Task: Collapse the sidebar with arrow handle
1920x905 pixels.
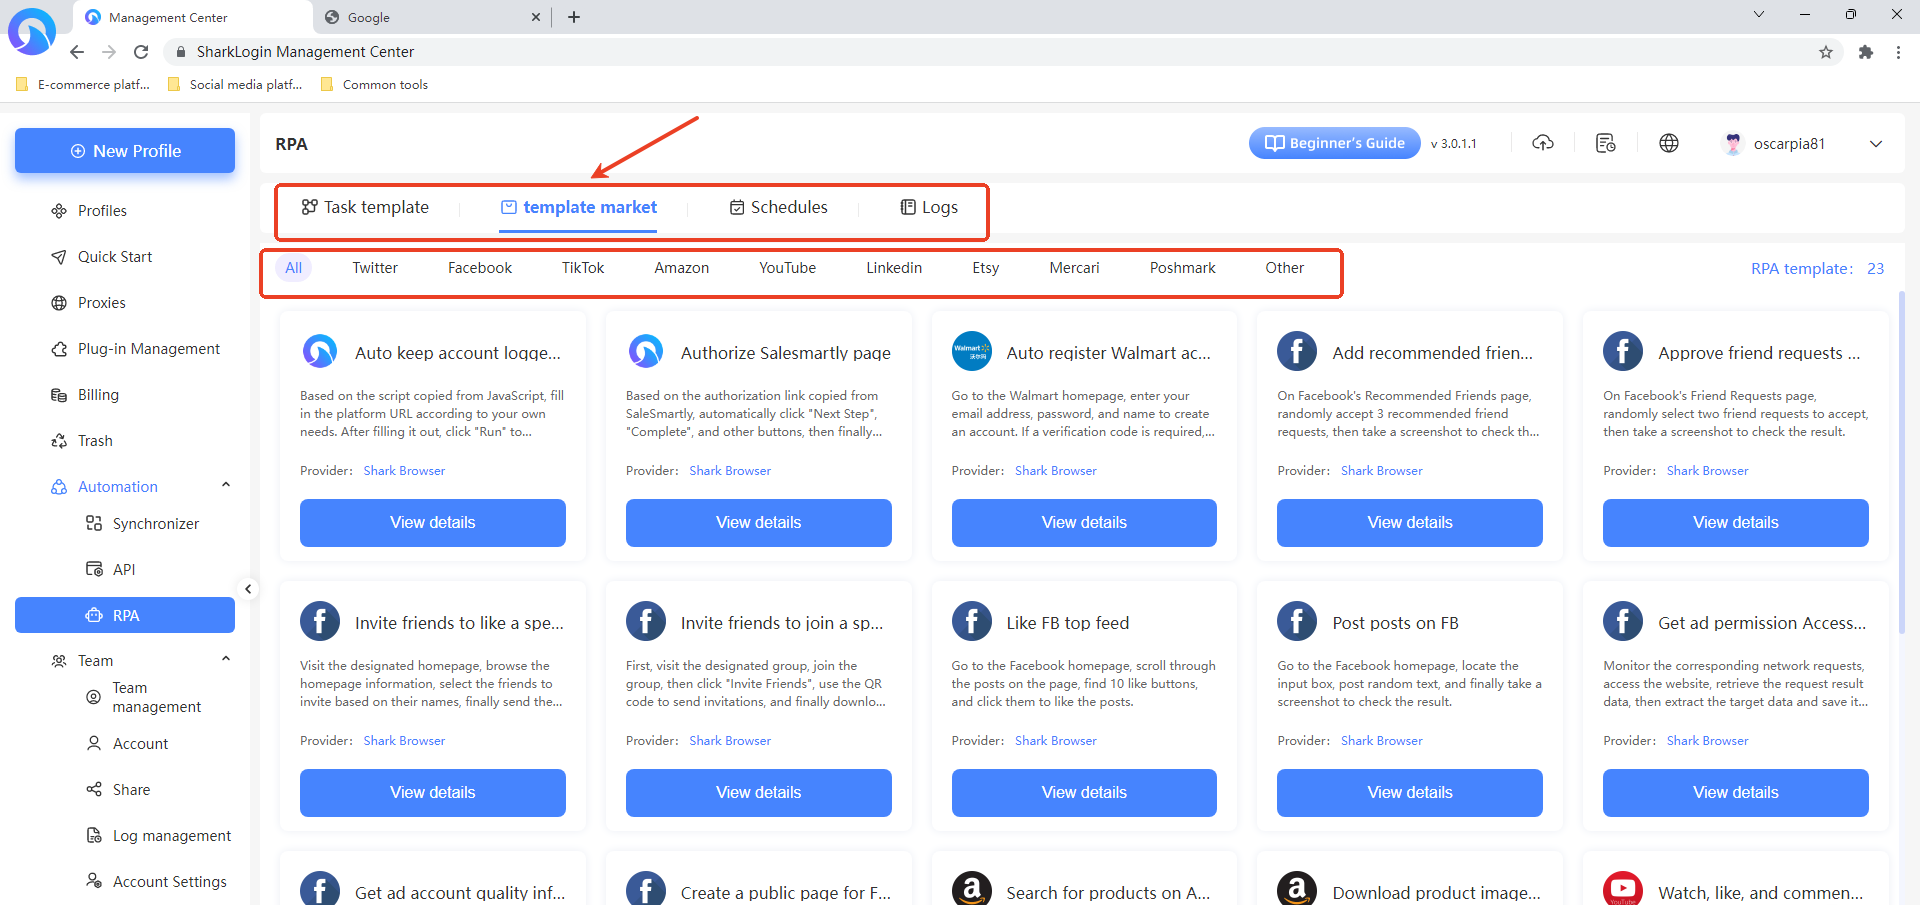Action: pyautogui.click(x=248, y=589)
